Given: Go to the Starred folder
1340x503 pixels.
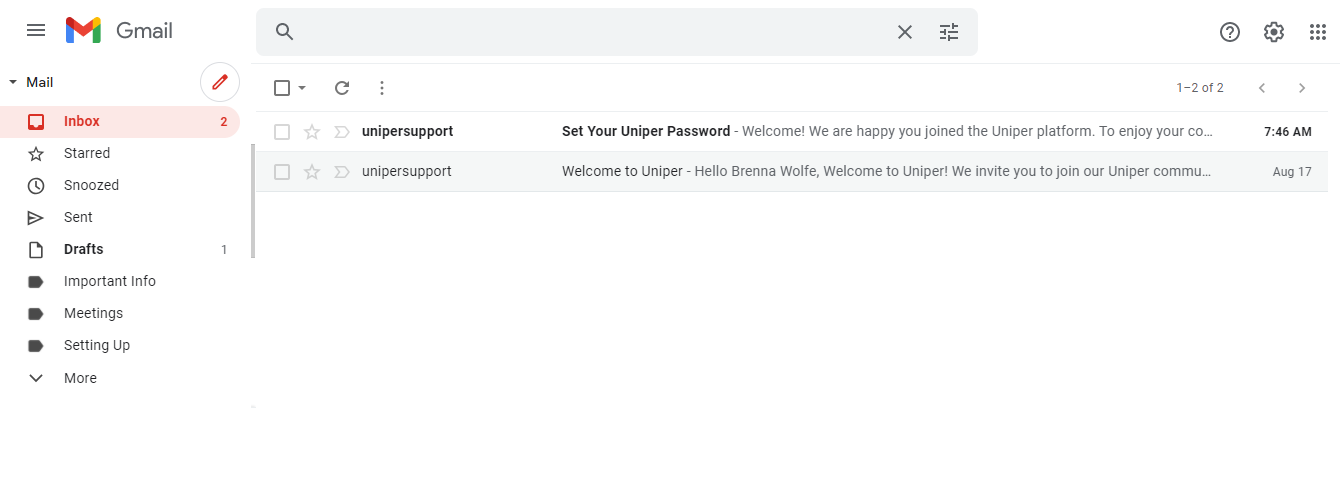Looking at the screenshot, I should pos(87,153).
